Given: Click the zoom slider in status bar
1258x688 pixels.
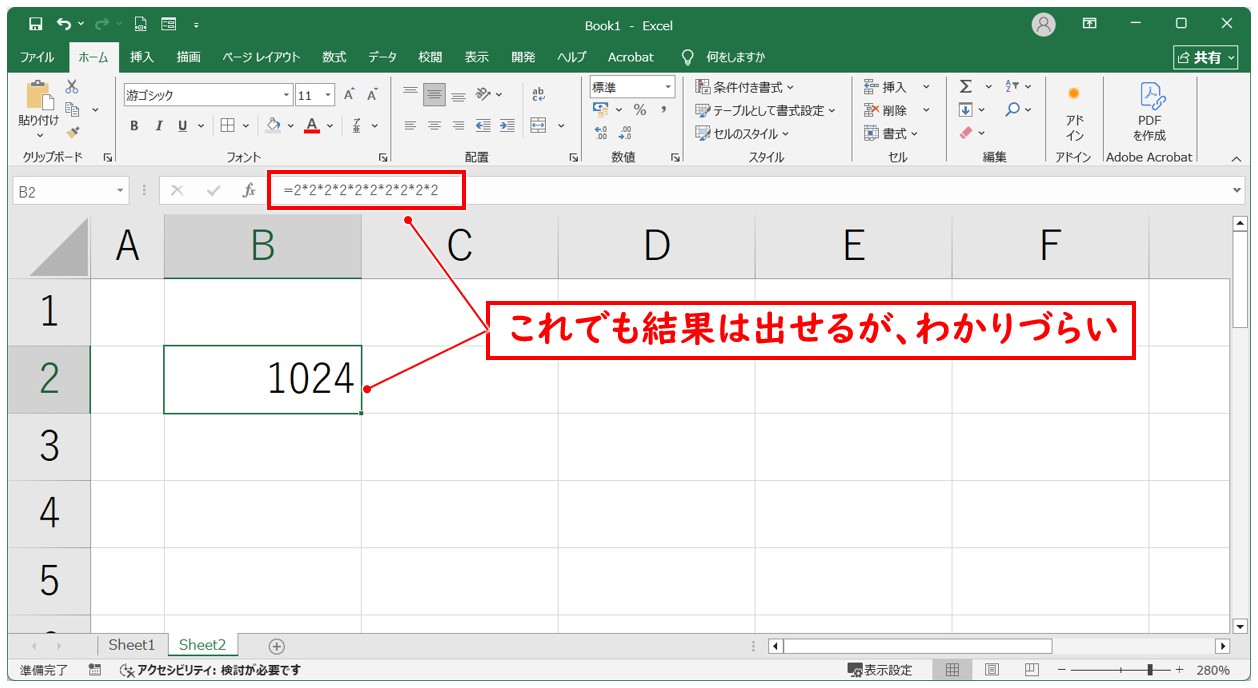Looking at the screenshot, I should click(1152, 670).
